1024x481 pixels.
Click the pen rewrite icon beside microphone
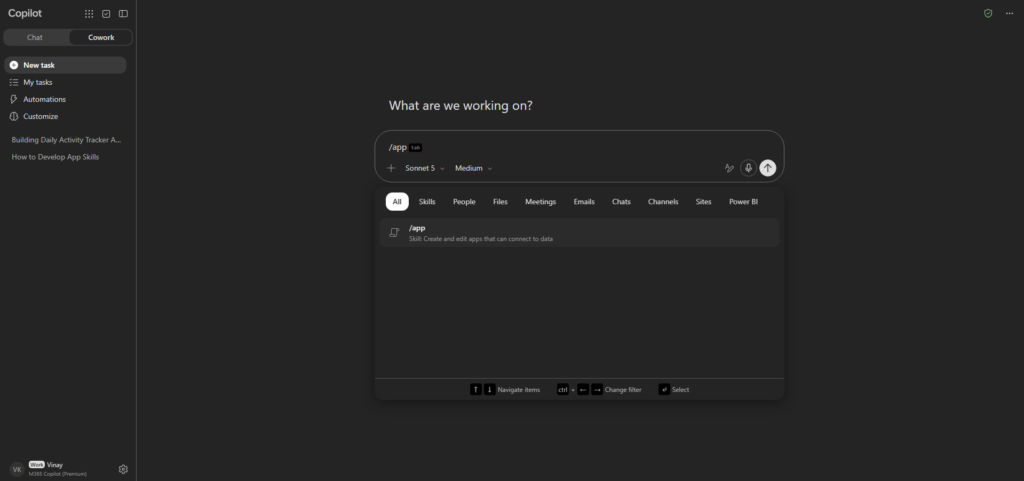click(x=729, y=168)
